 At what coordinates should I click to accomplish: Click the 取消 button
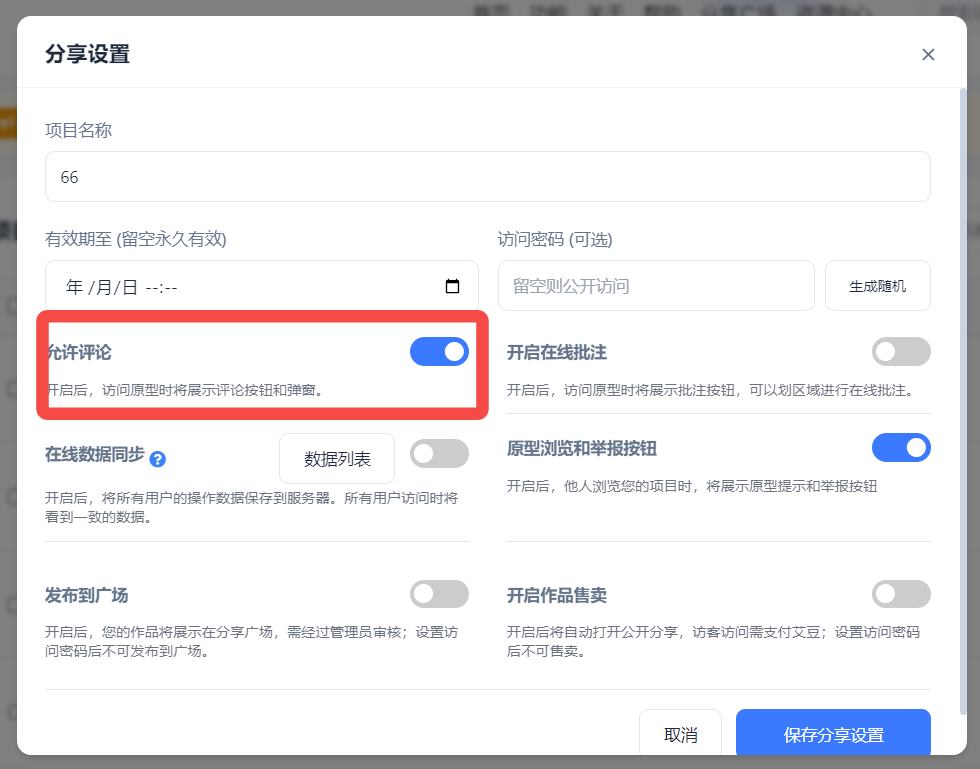680,734
